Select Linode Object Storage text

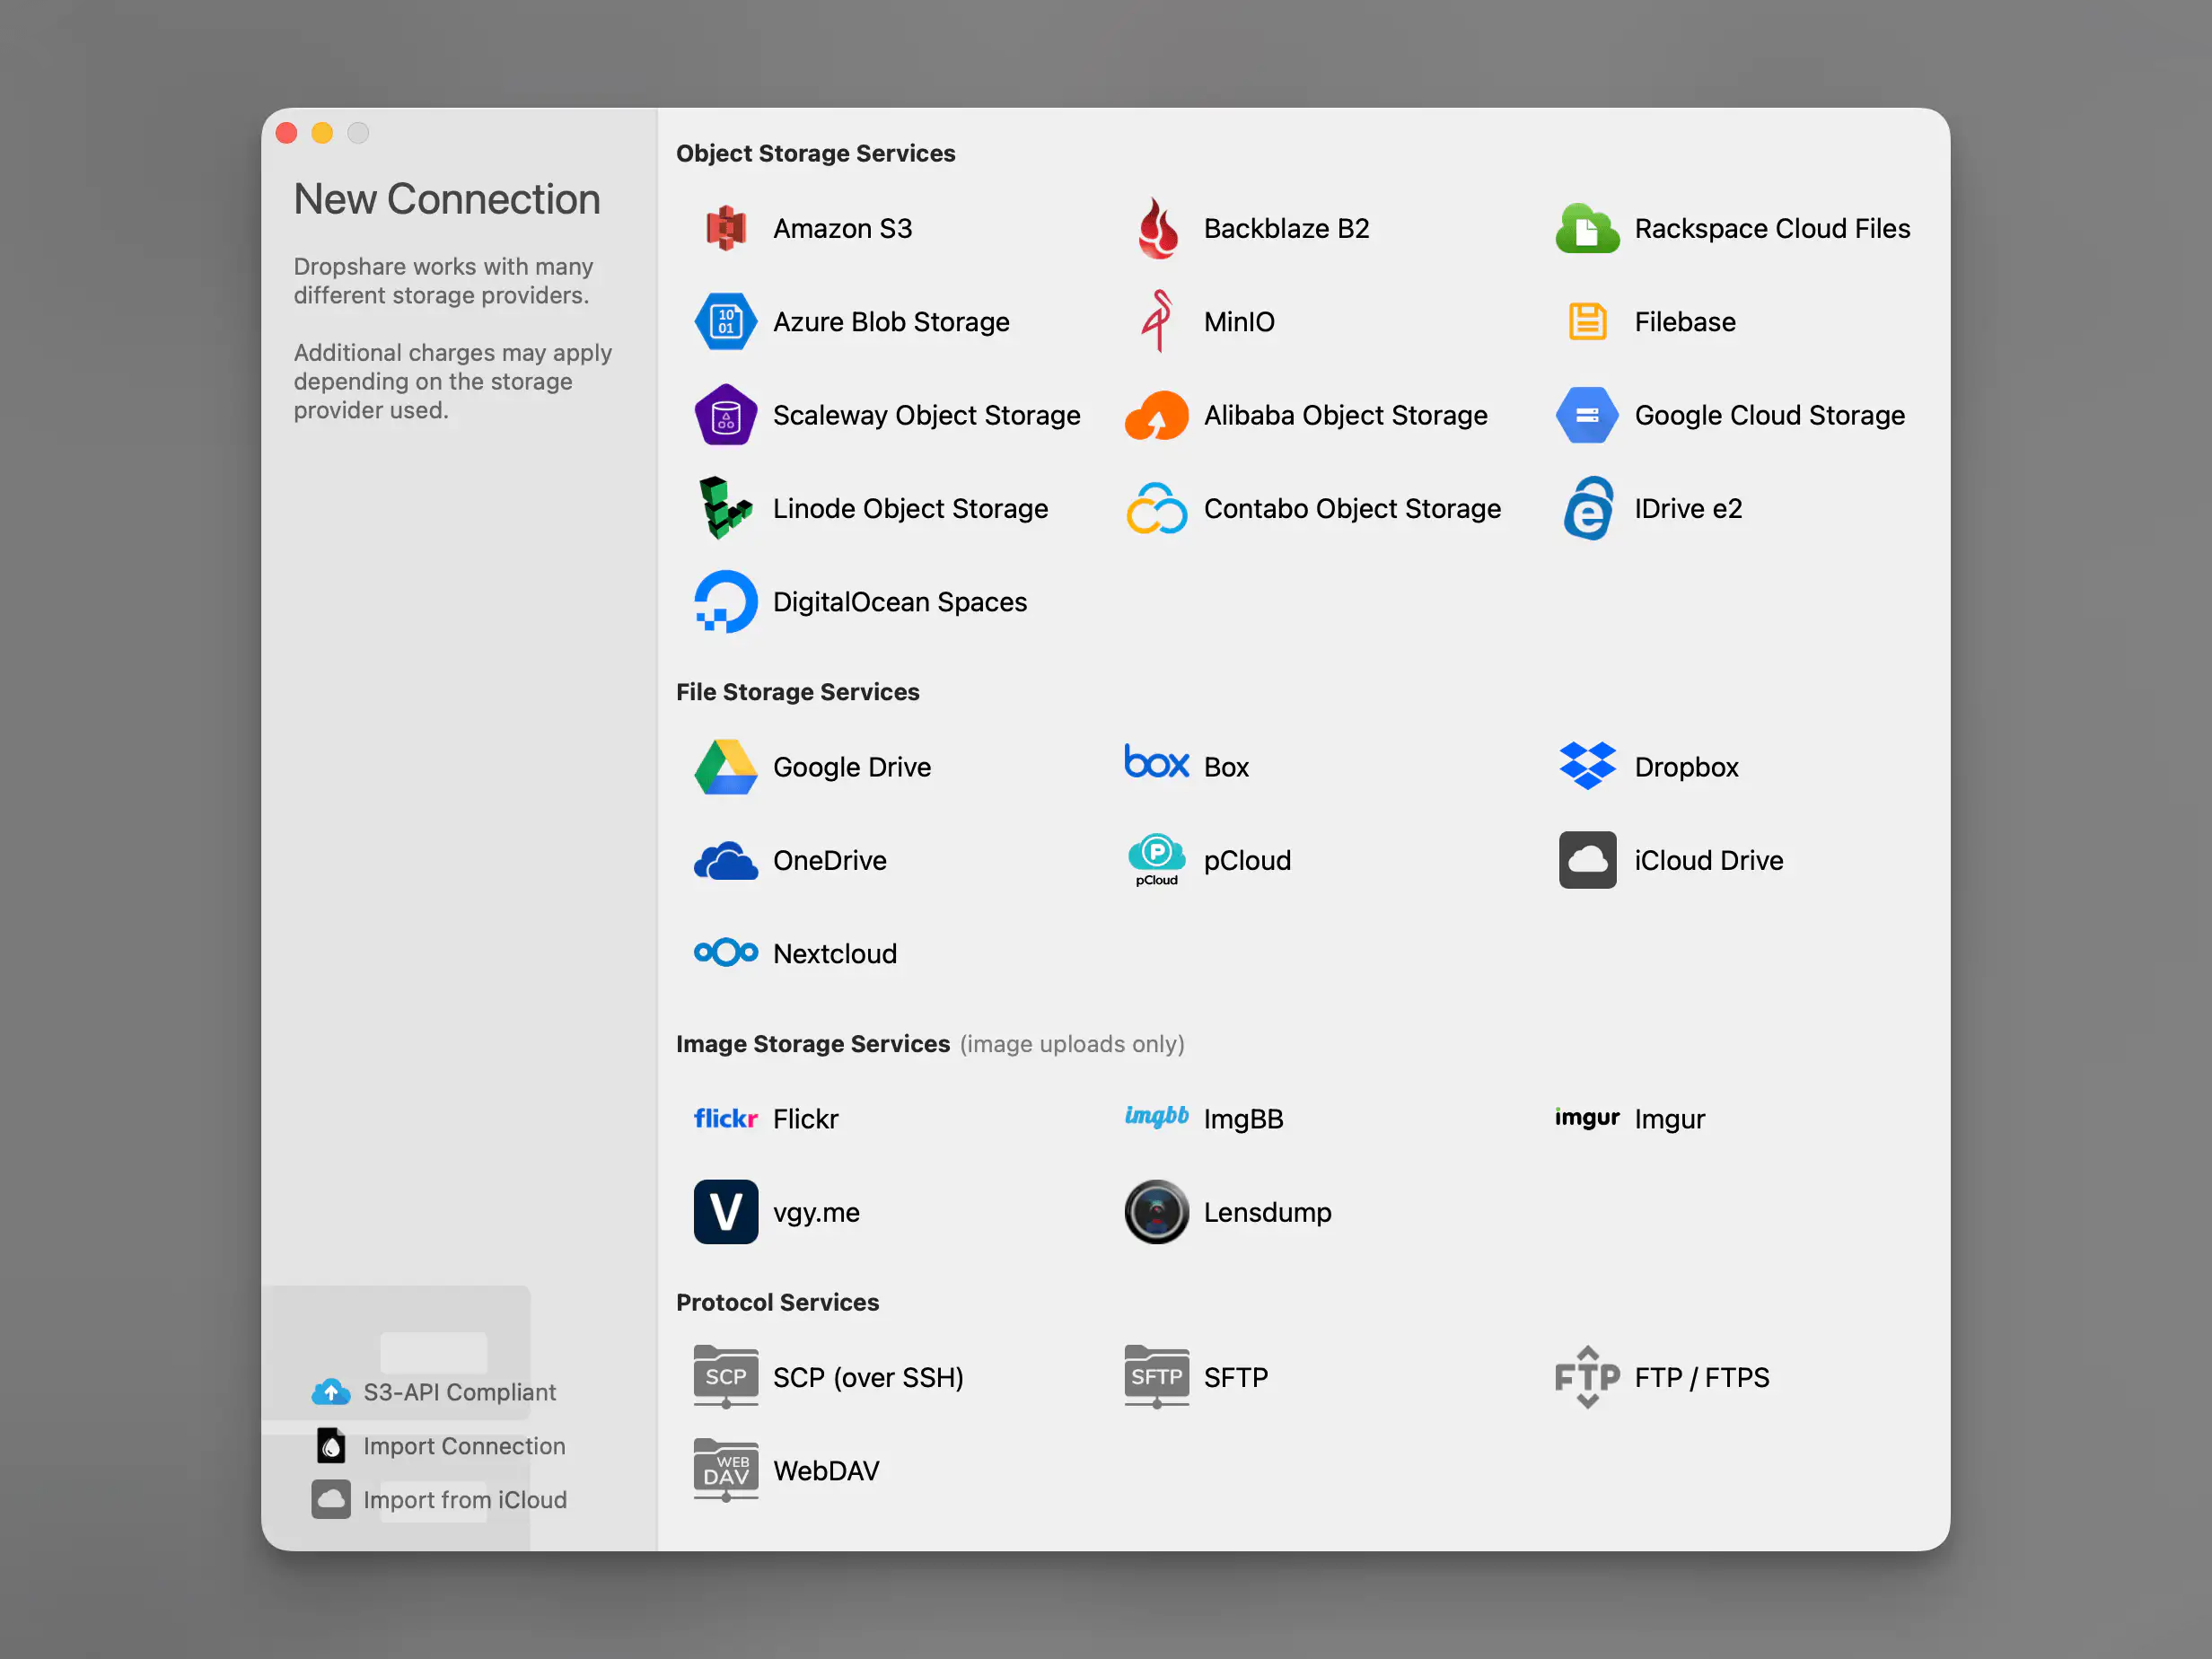click(x=910, y=509)
